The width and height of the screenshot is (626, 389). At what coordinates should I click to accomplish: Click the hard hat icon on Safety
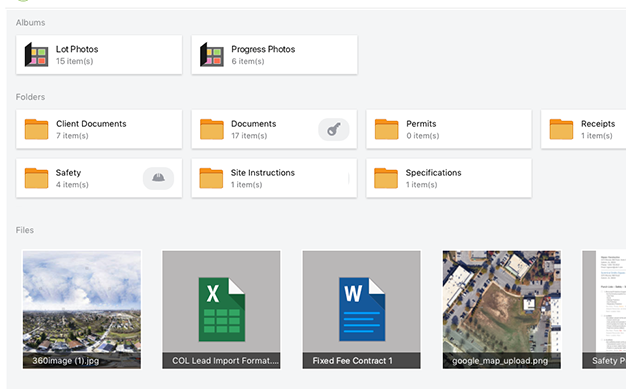click(x=158, y=178)
